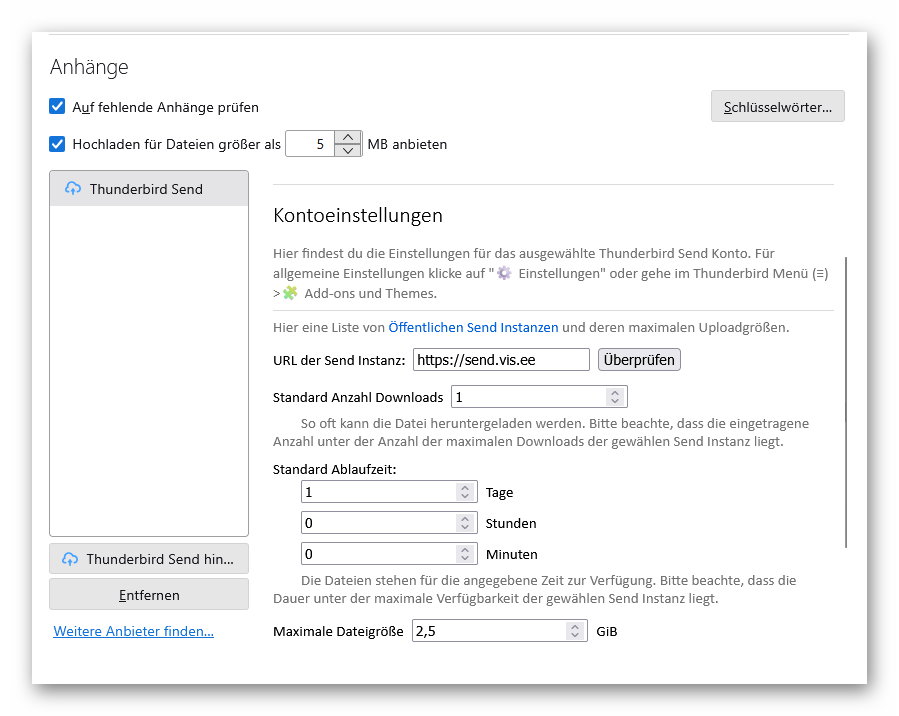Click the Stunden spinner arrows
Screen dimensions: 899x716
[x=465, y=523]
